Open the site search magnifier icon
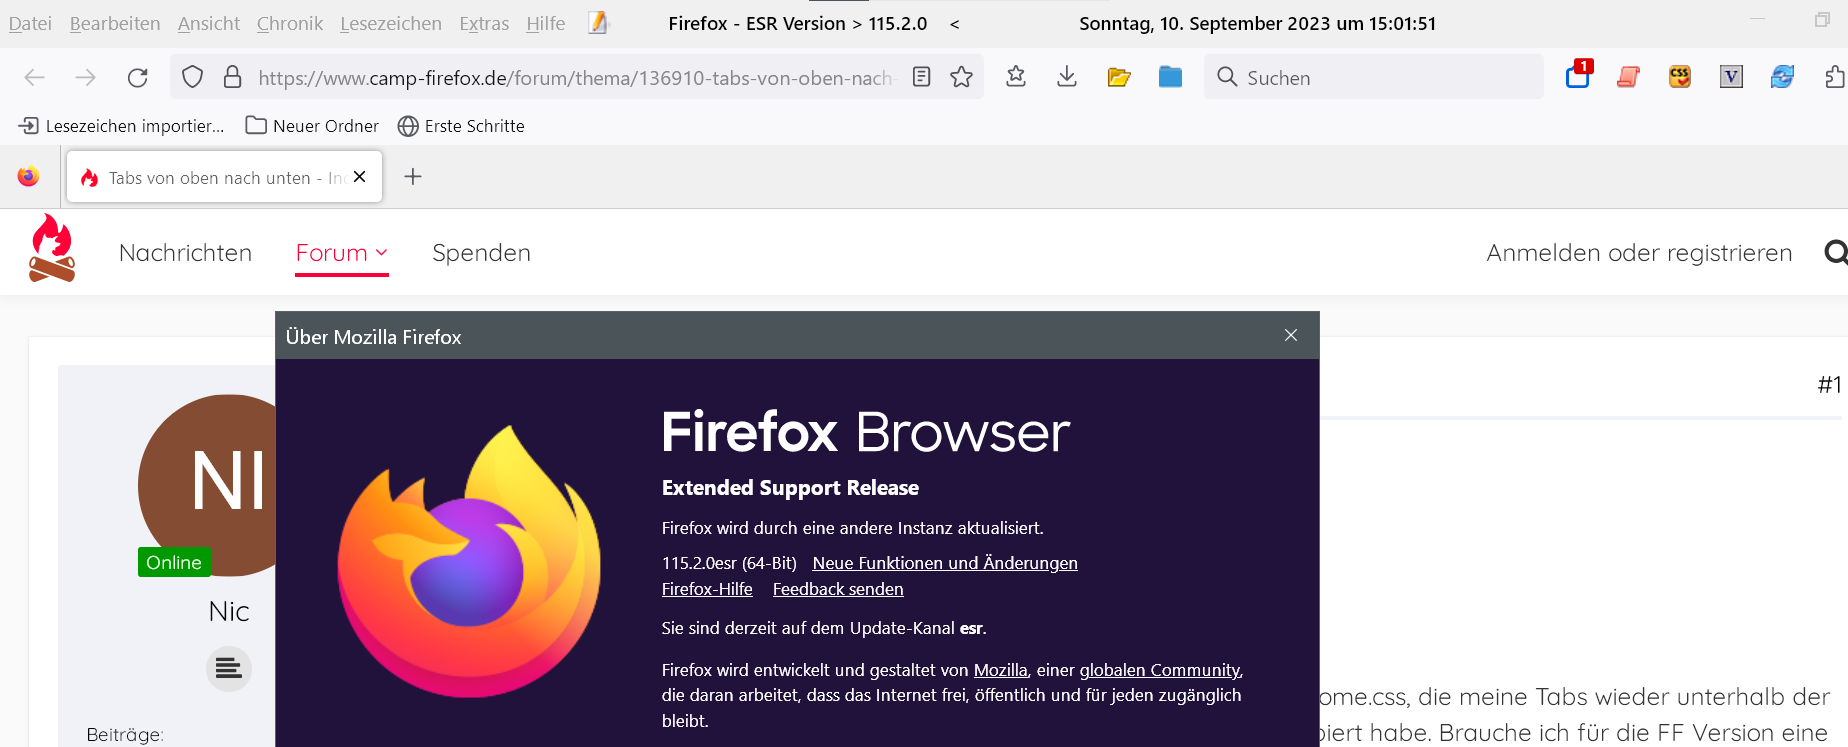Screen dimensions: 1848x747 [x=1836, y=253]
